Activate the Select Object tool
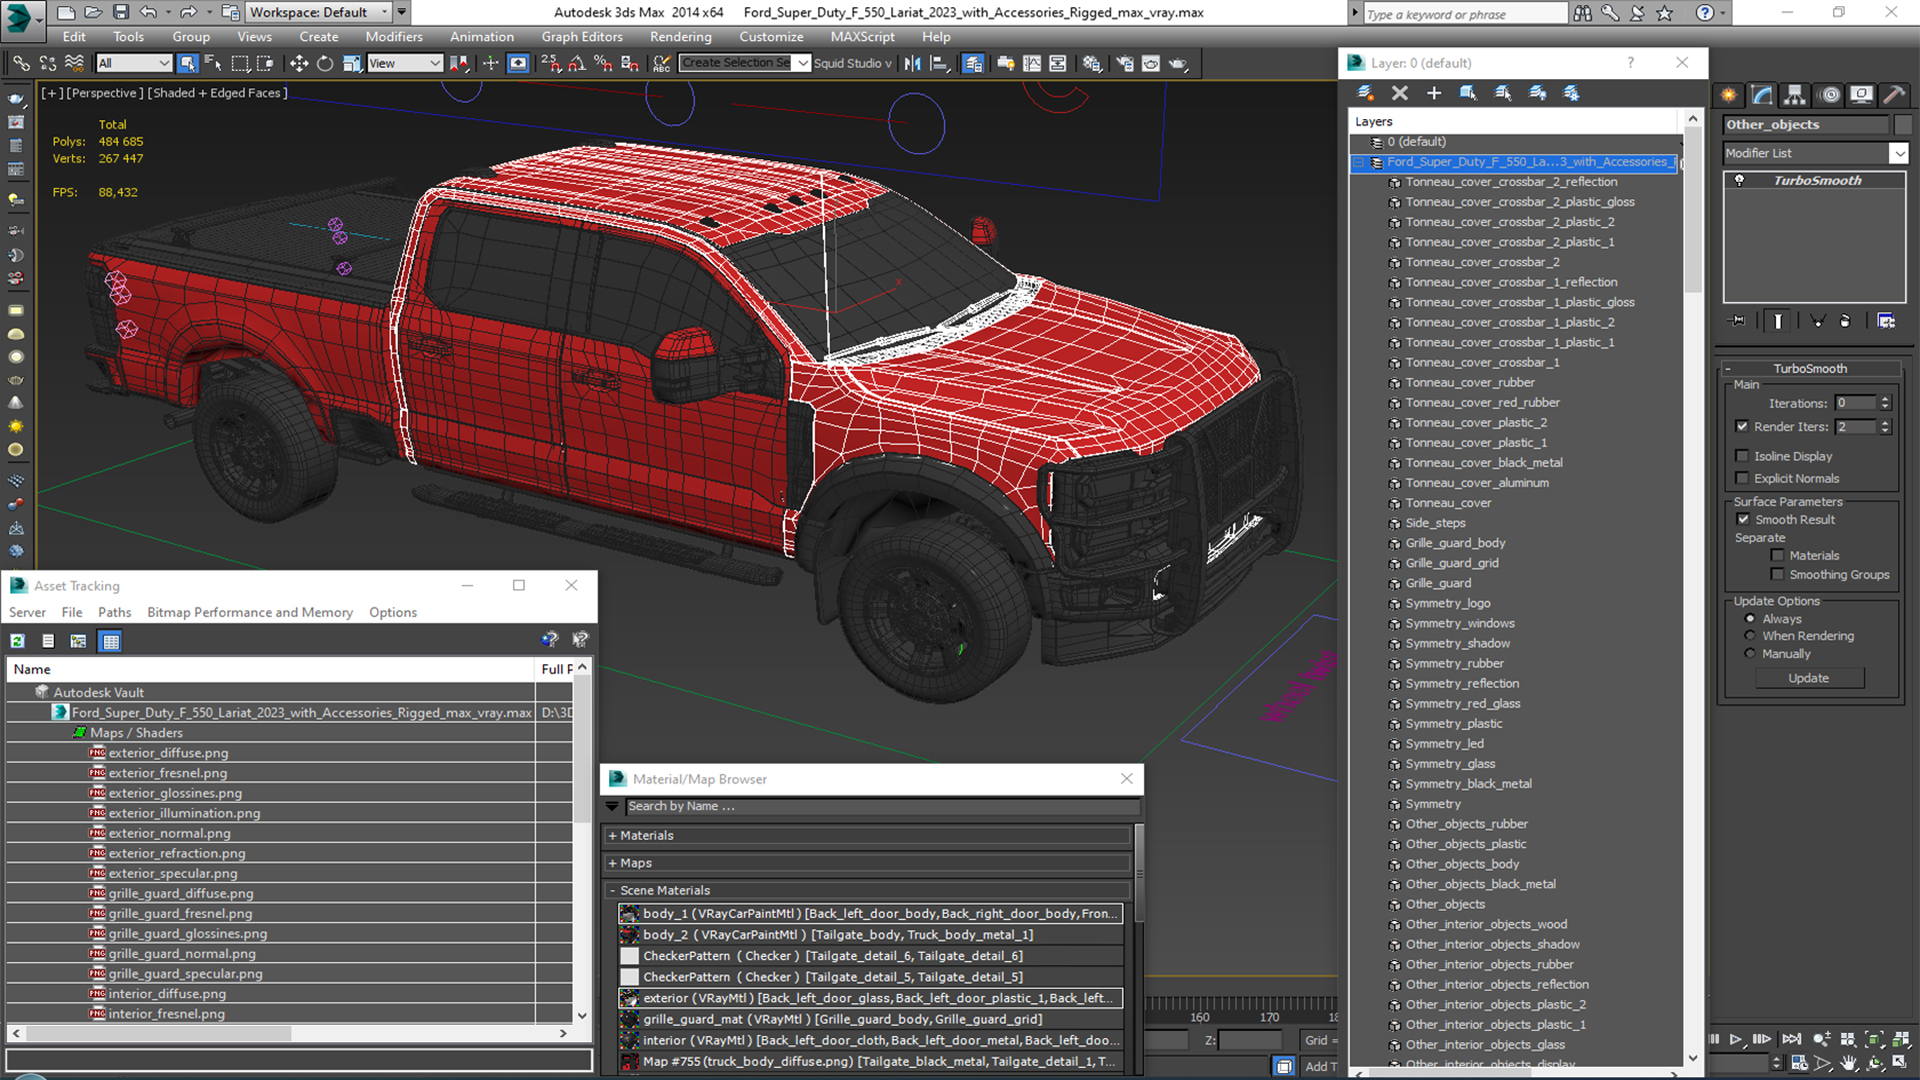 tap(187, 63)
